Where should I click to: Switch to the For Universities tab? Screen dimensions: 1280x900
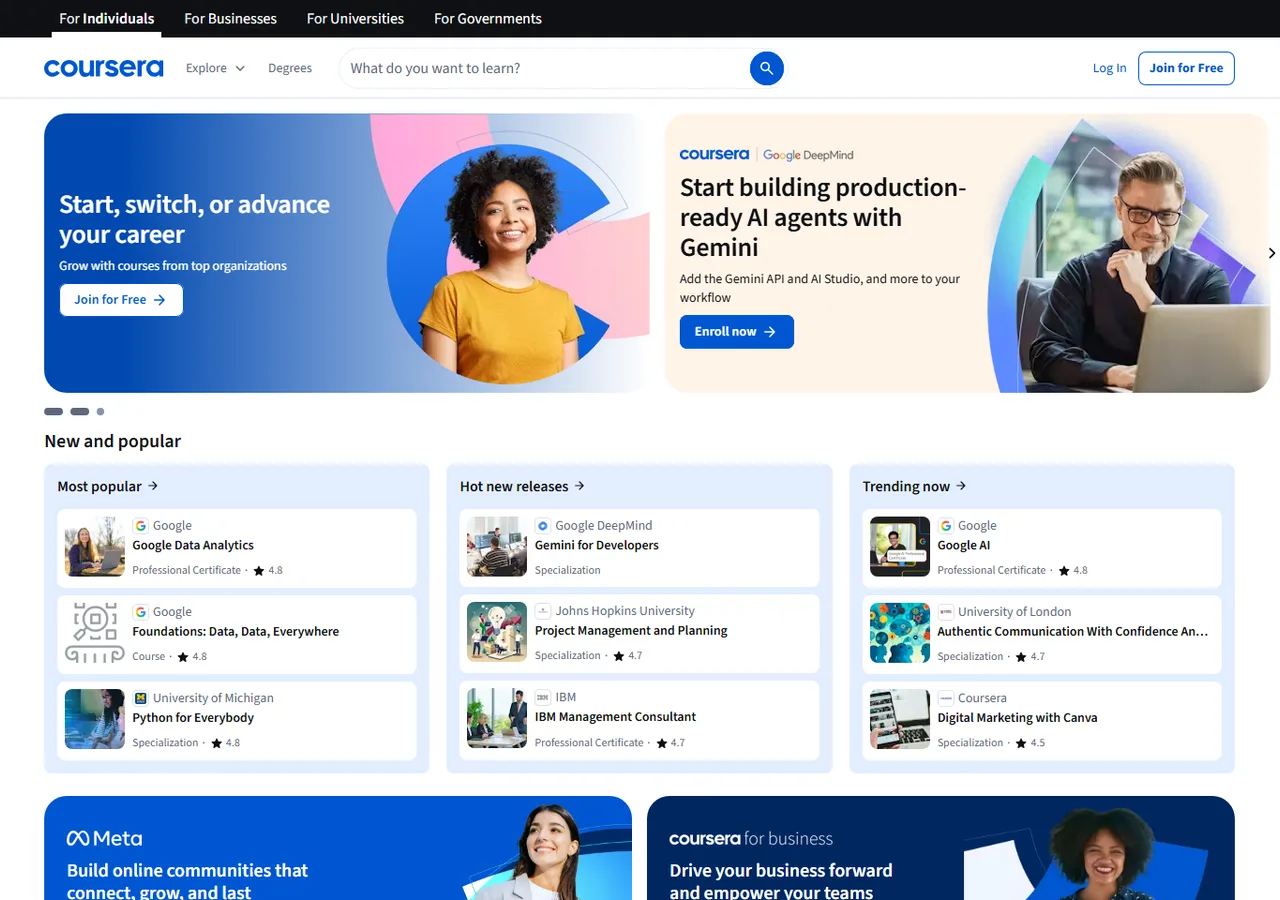pos(355,18)
